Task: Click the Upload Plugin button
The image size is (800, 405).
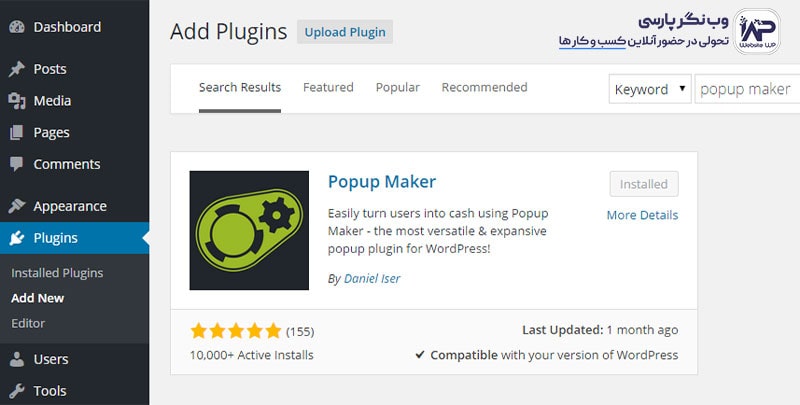Action: pos(345,32)
